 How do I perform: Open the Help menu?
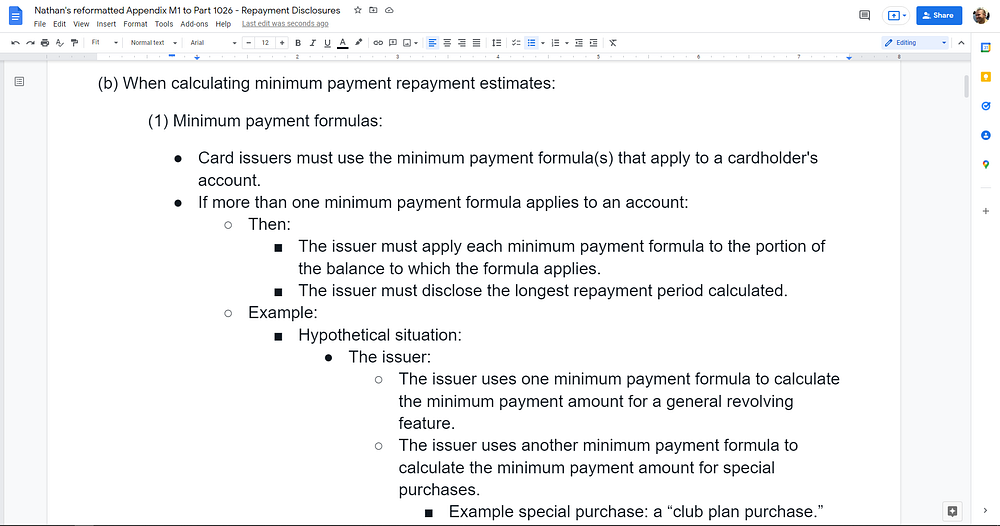click(223, 24)
